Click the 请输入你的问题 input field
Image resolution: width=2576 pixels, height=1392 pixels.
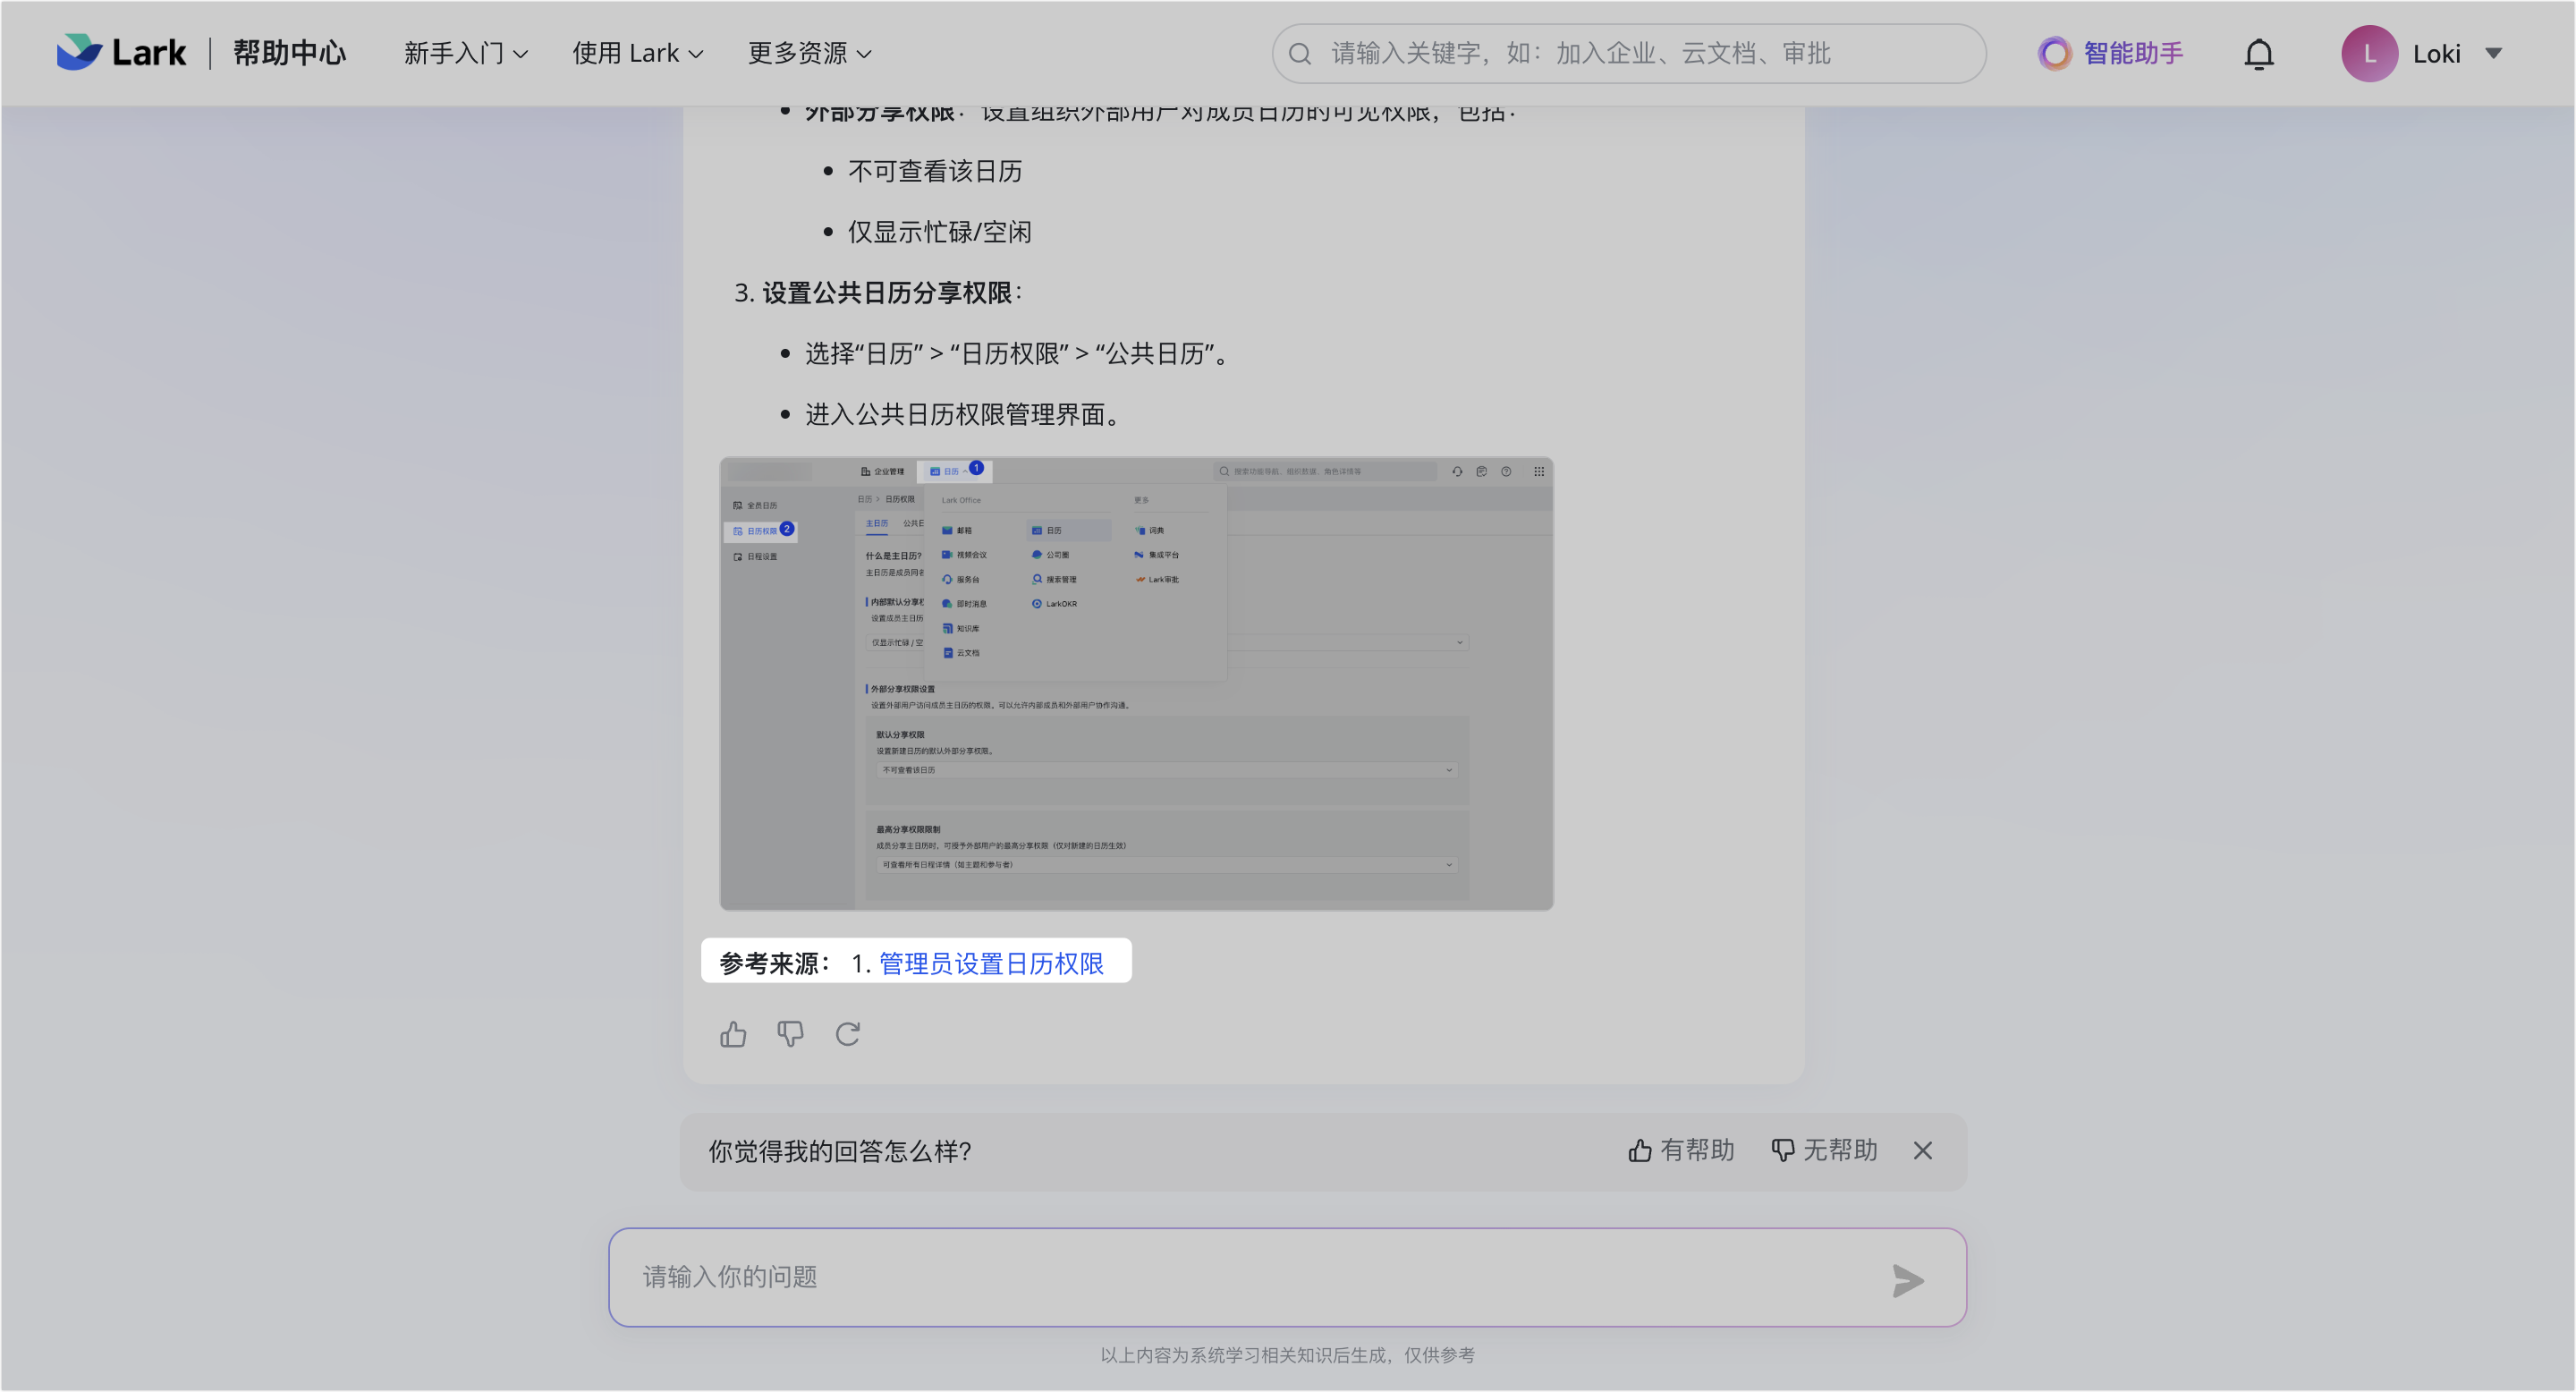(x=1100, y=1277)
